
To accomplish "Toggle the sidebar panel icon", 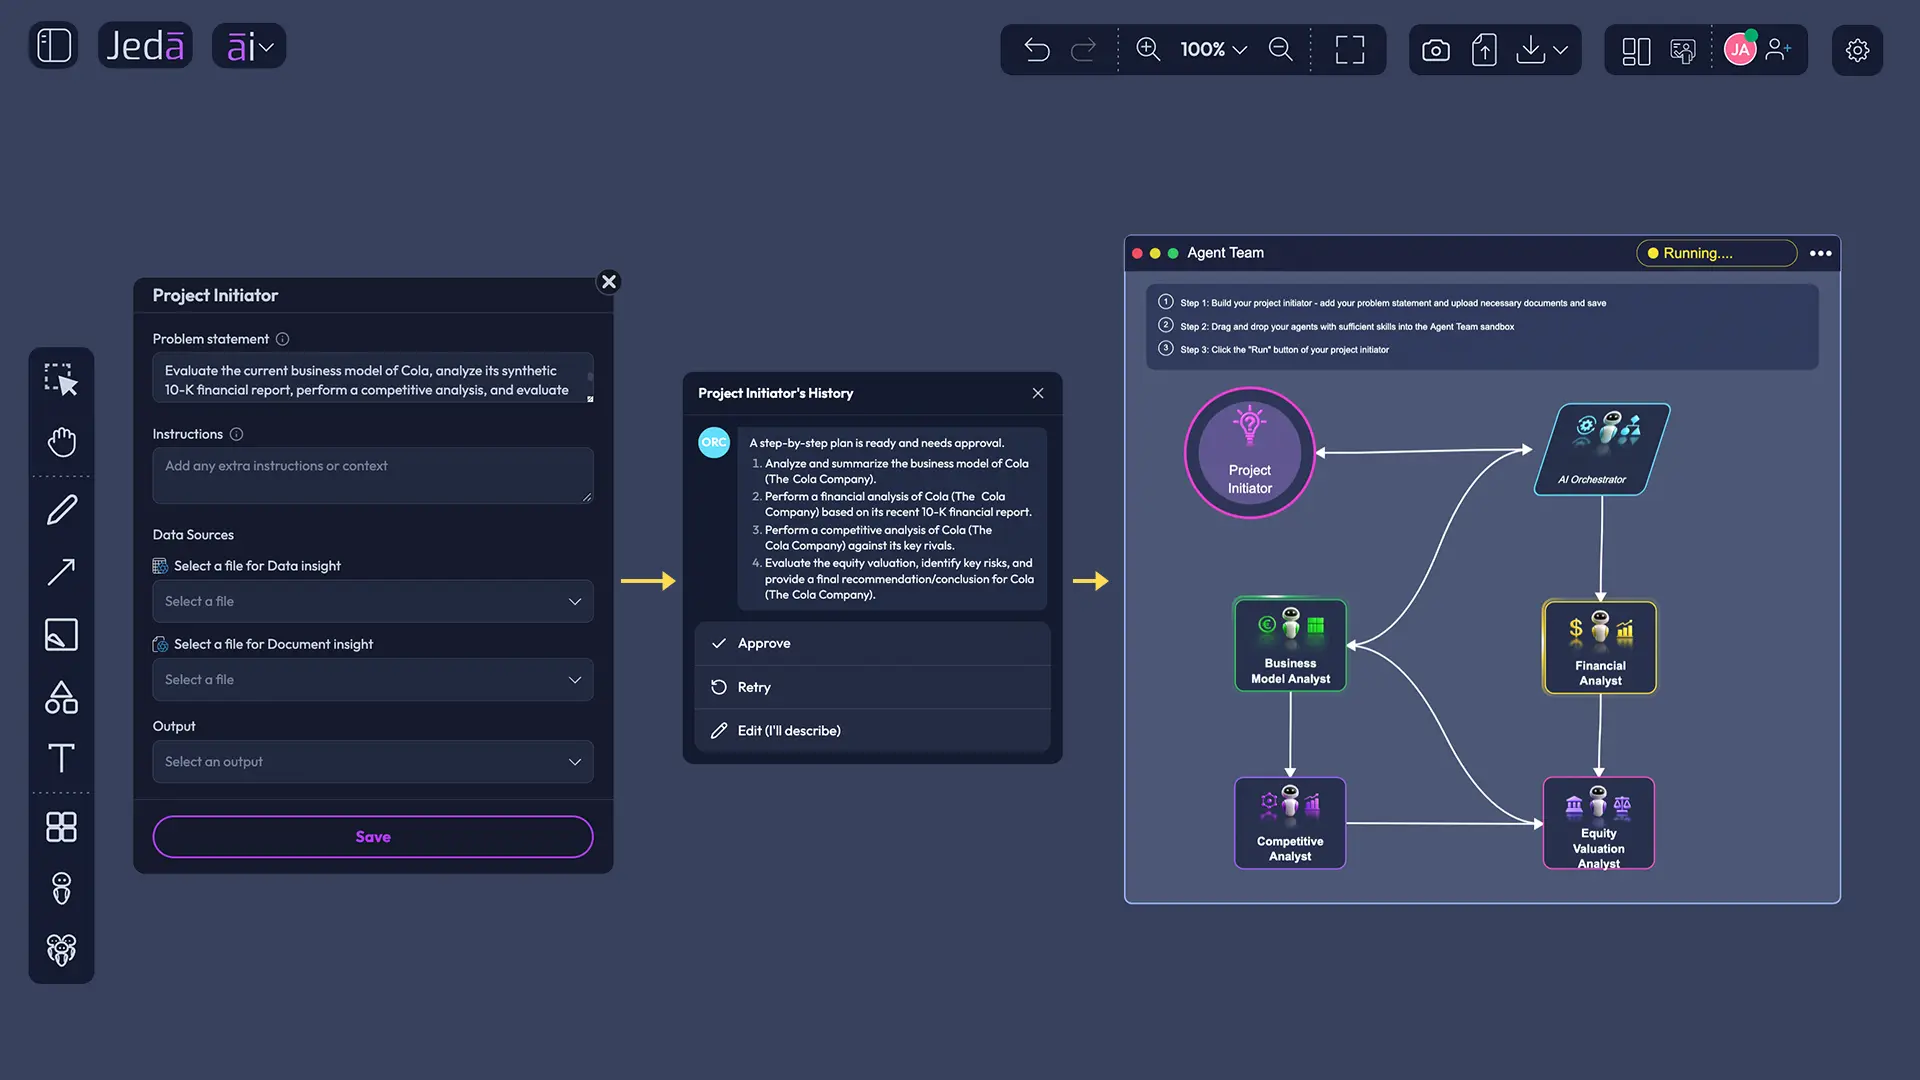I will (54, 46).
